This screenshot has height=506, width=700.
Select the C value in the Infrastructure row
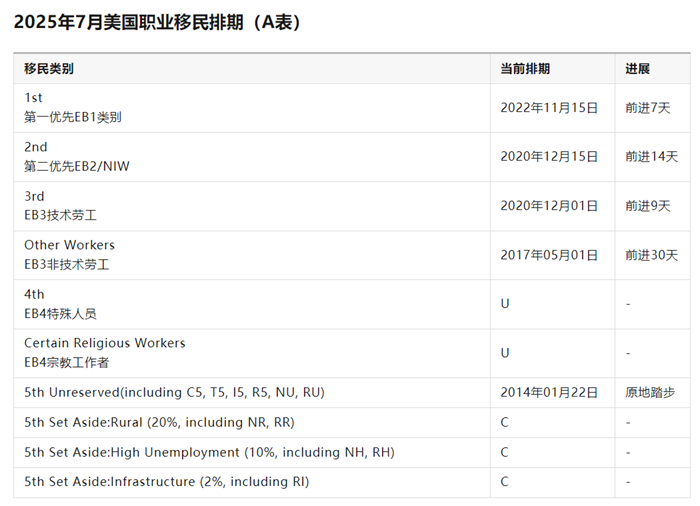point(504,482)
